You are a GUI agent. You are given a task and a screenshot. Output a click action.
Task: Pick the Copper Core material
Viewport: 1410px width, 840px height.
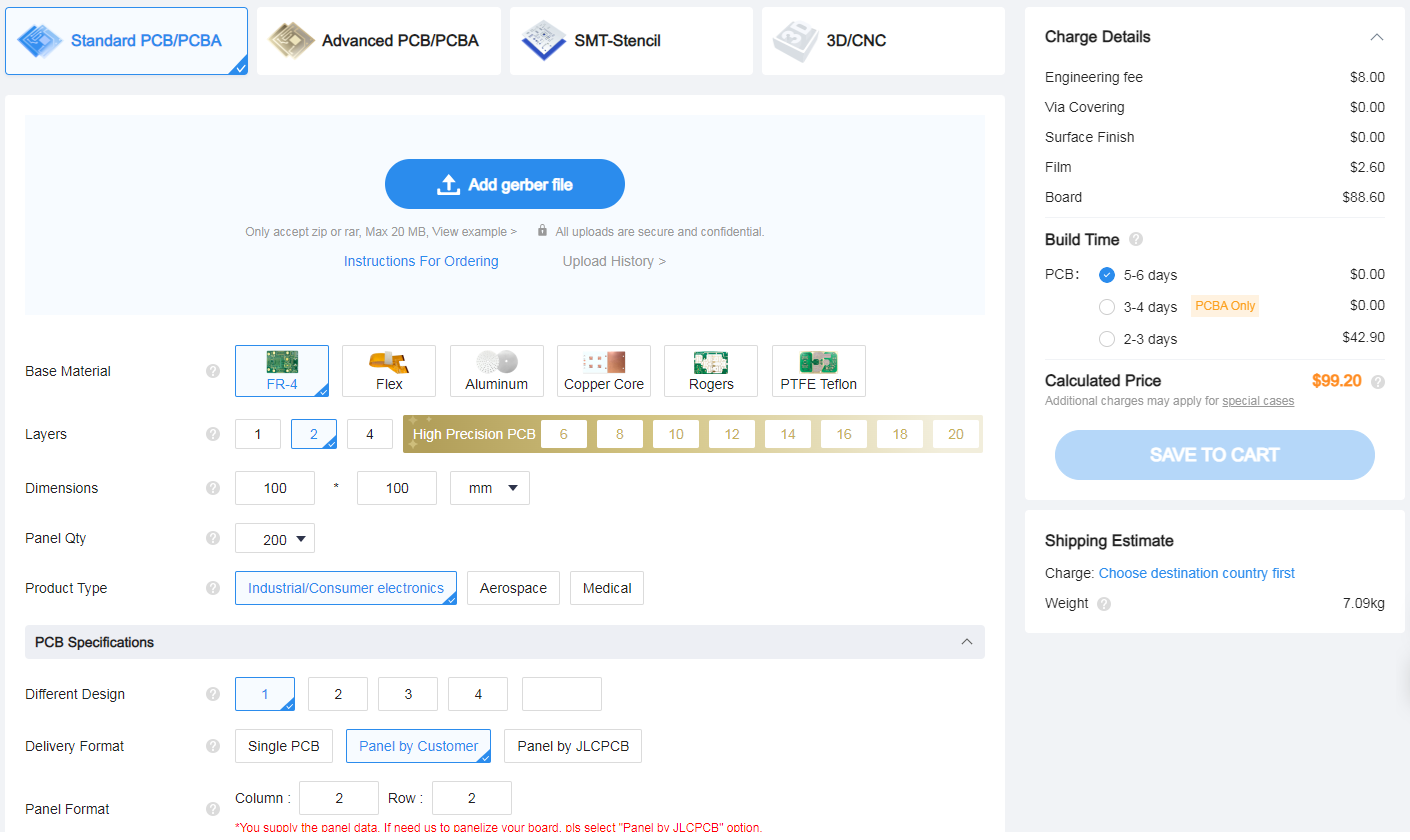603,371
